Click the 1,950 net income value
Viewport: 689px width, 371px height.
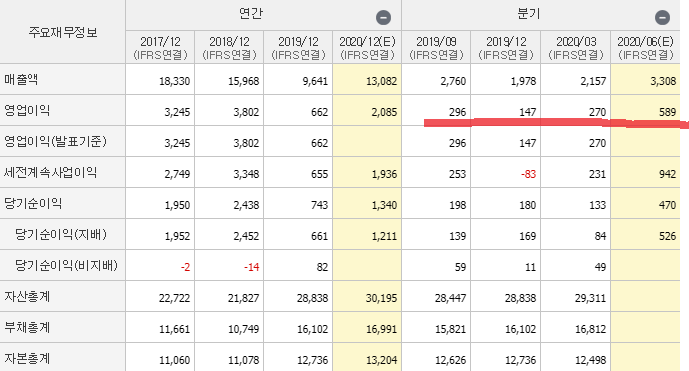[177, 205]
